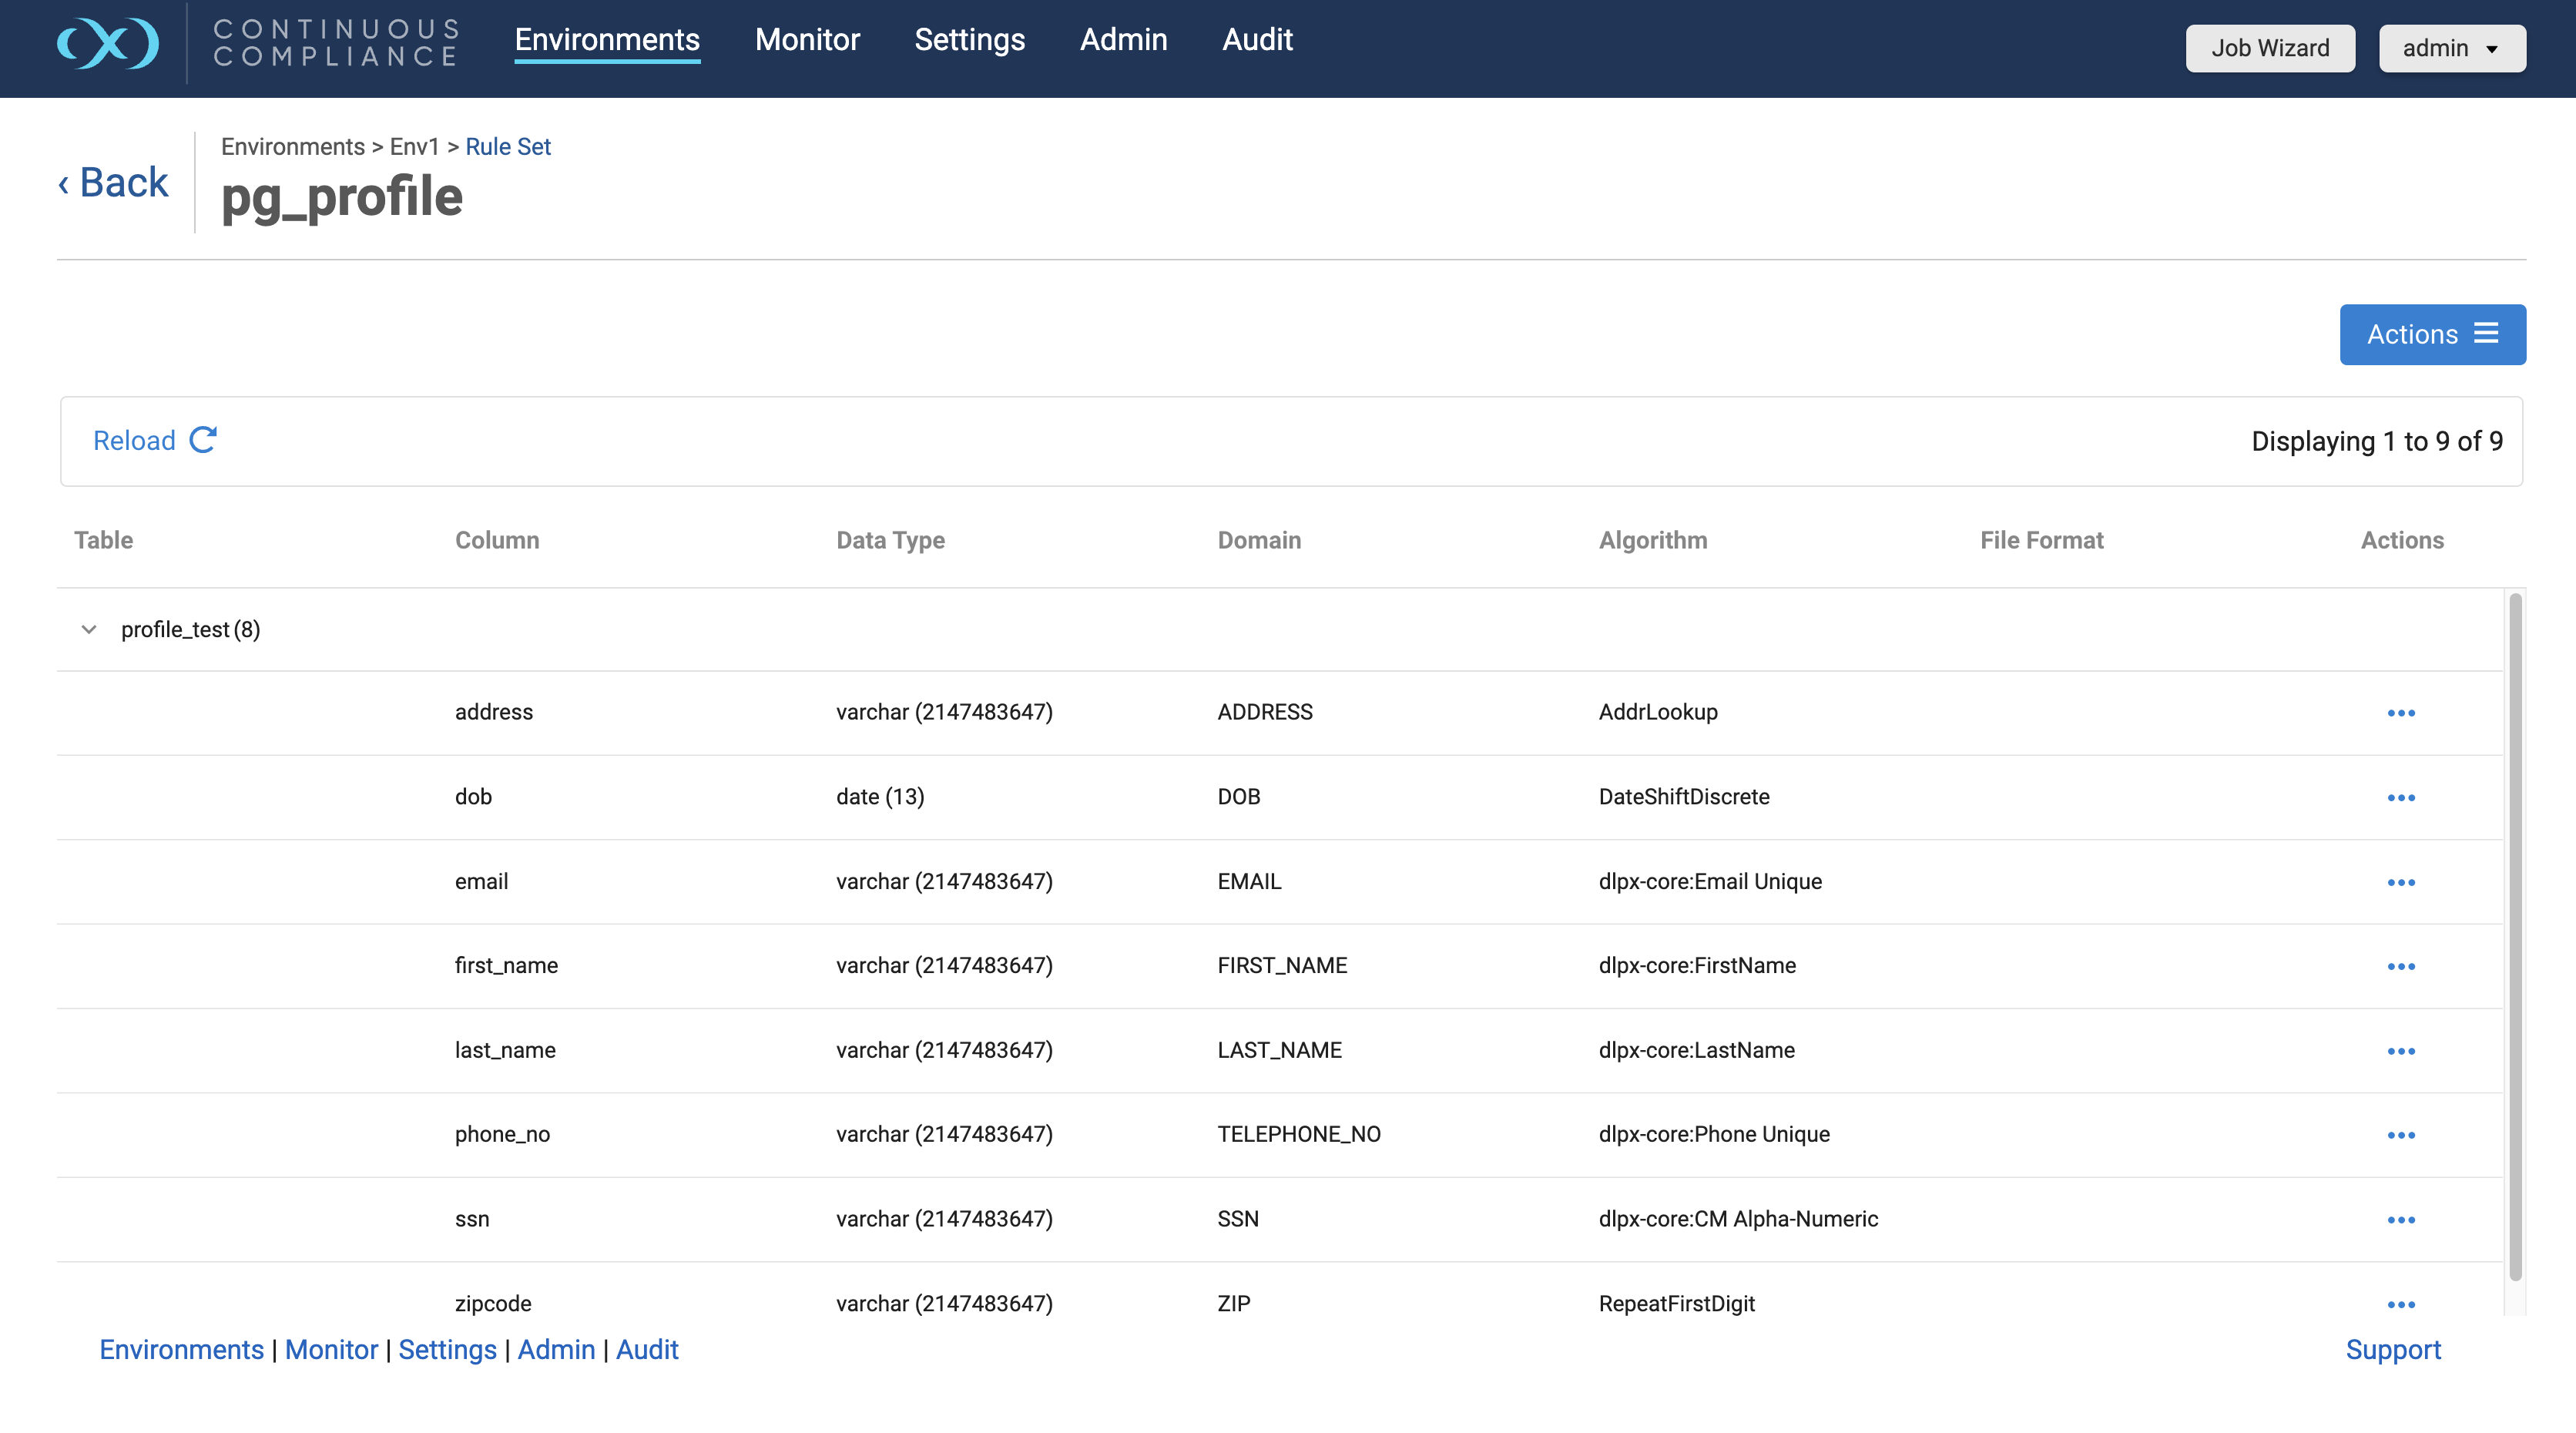Select the ssn column cell
Image resolution: width=2576 pixels, height=1433 pixels.
pyautogui.click(x=472, y=1219)
